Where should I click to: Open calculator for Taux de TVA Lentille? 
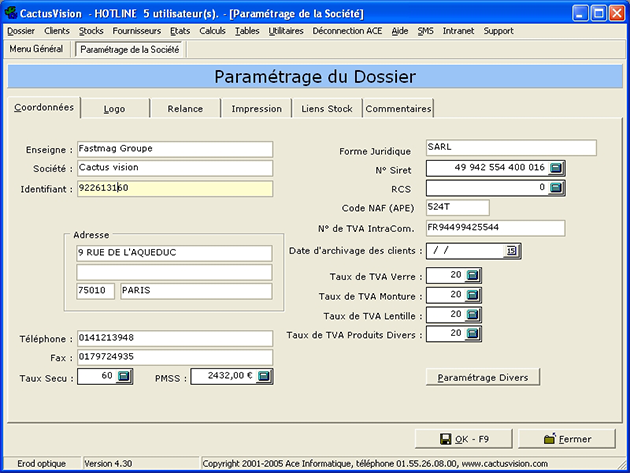[x=474, y=315]
